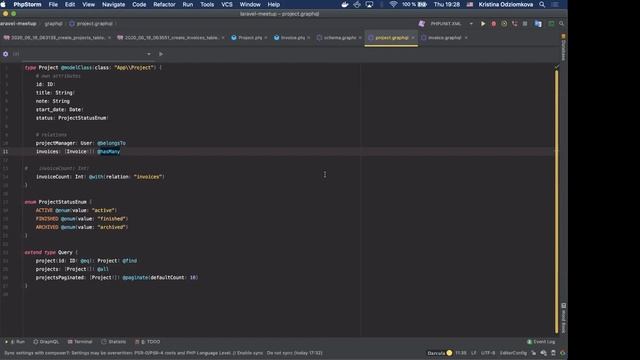Open the File menu
This screenshot has width=640, height=360.
coord(53,4)
